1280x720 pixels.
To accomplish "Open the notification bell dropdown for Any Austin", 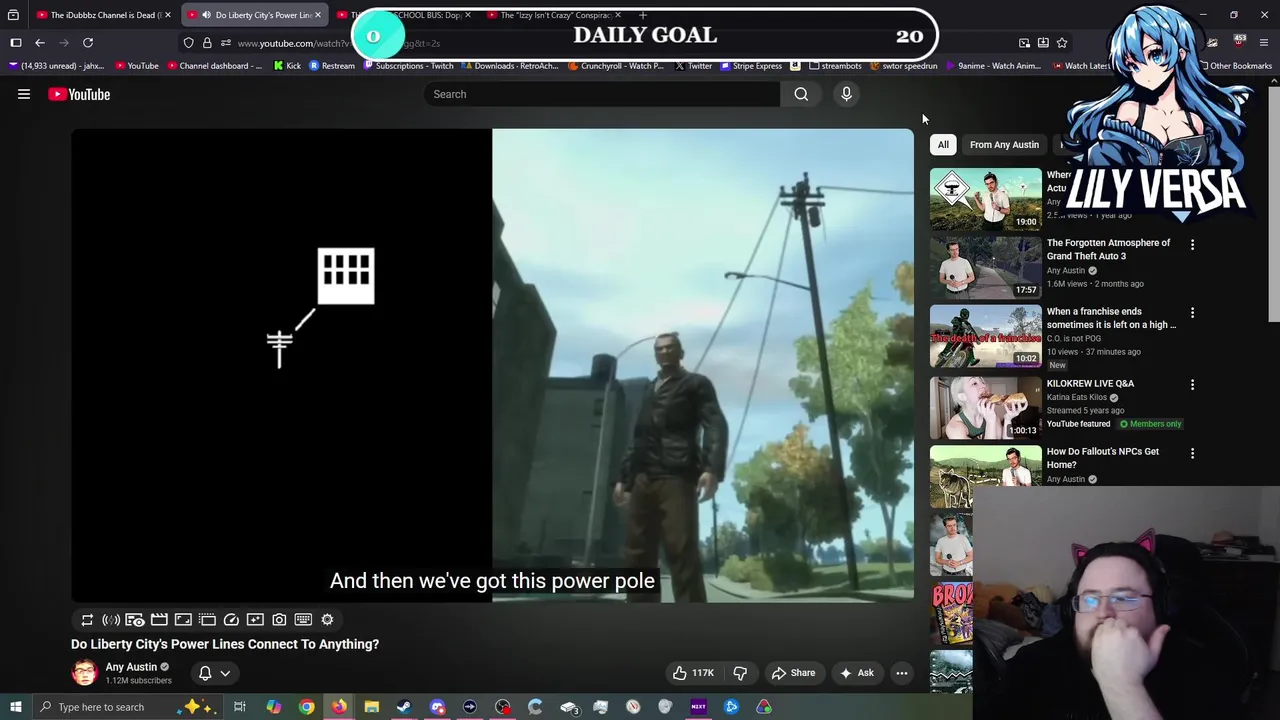I will [x=214, y=673].
